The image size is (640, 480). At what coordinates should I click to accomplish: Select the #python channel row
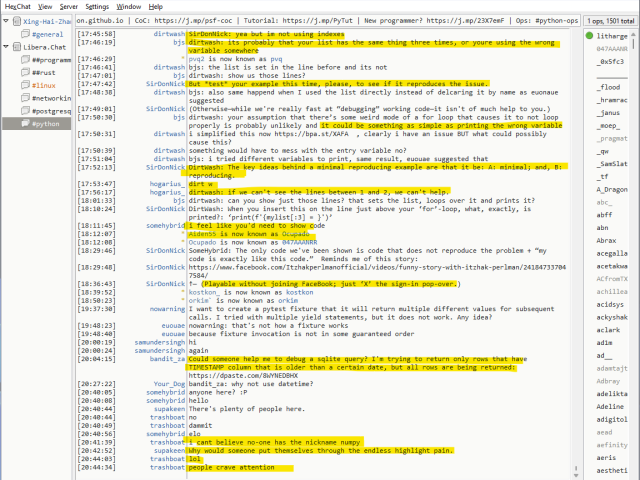37,124
